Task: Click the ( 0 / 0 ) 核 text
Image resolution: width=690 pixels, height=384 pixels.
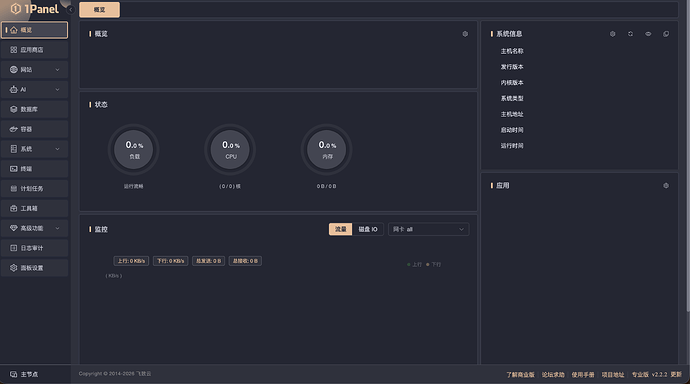Action: pyautogui.click(x=230, y=187)
